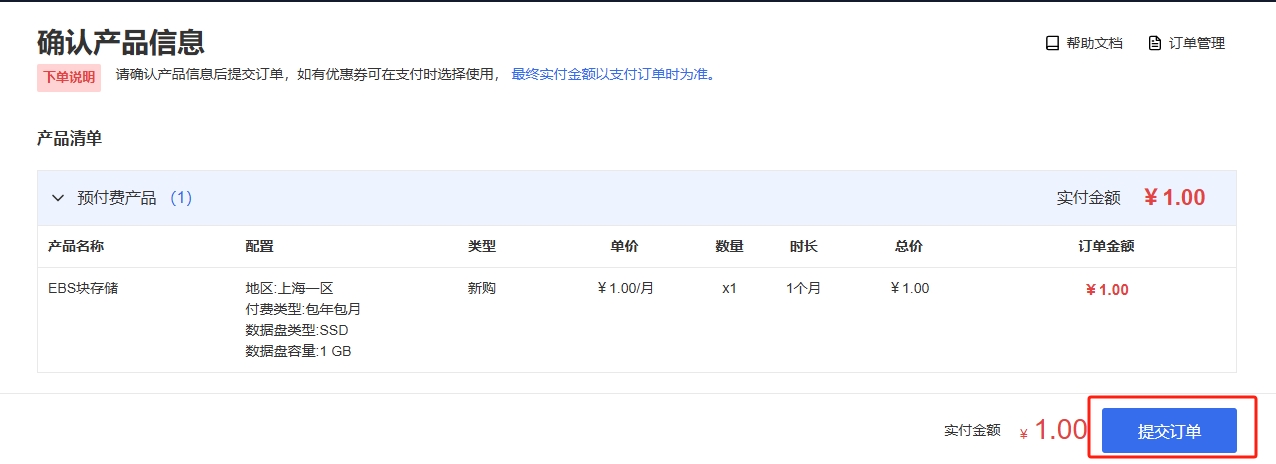Click the red ¥1.00 order amount cell

[x=1106, y=290]
